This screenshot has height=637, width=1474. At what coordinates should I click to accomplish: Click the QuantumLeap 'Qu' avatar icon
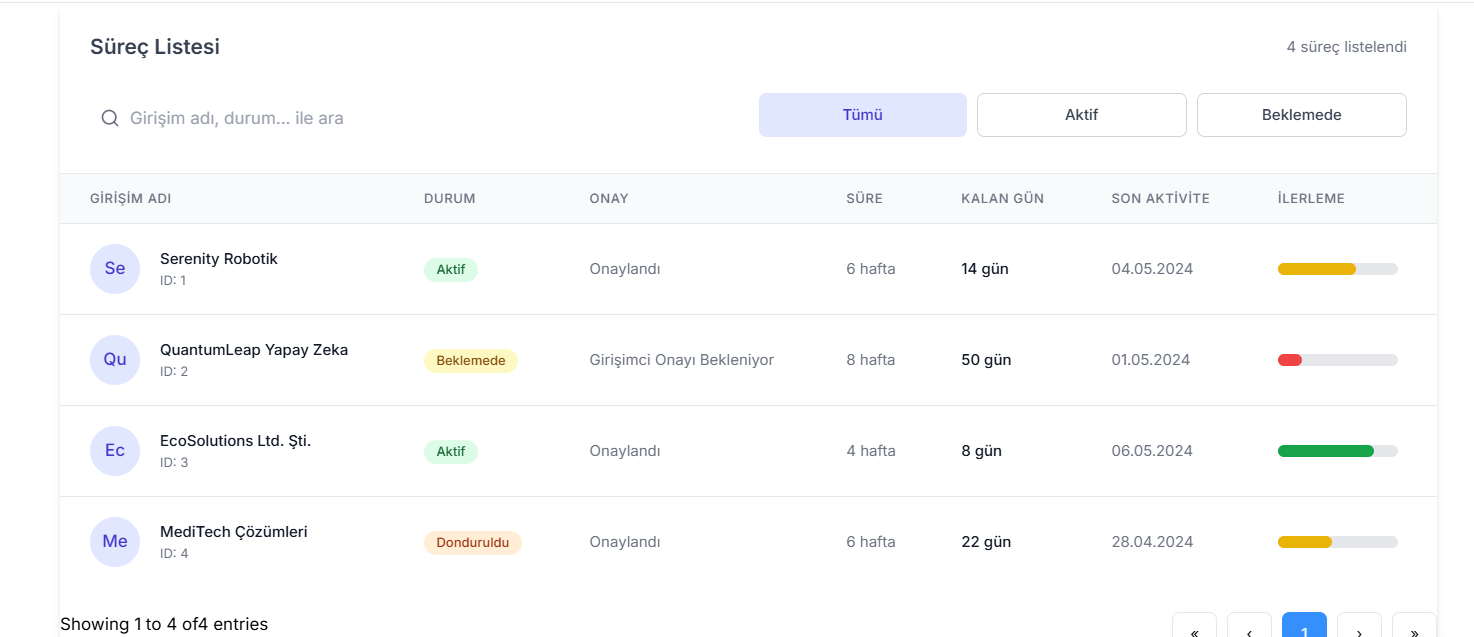(115, 360)
